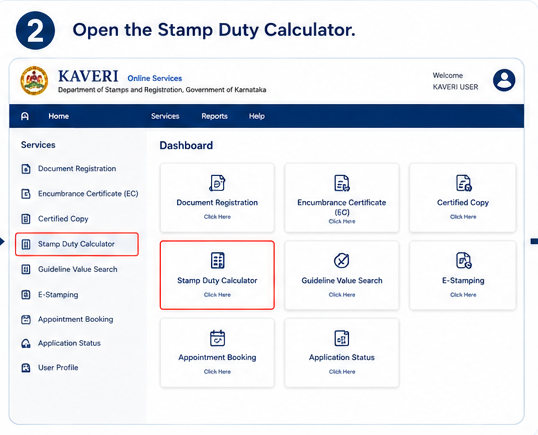Click E-Stamping card title text
This screenshot has height=435, width=538.
pyautogui.click(x=463, y=281)
